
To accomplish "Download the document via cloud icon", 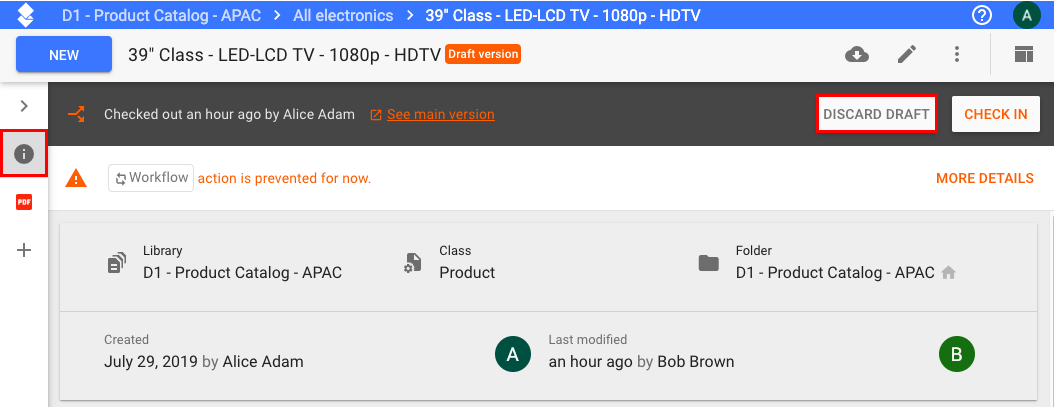I will click(x=856, y=54).
